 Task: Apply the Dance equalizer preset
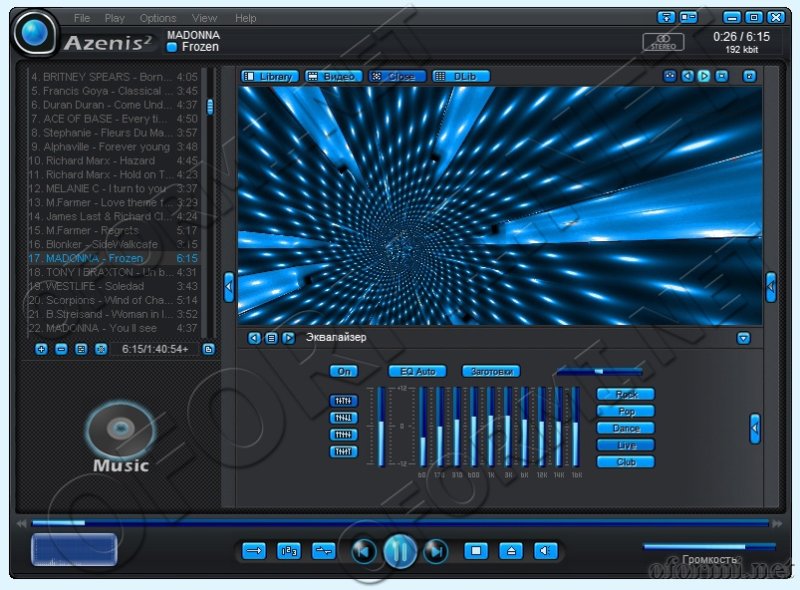click(x=626, y=428)
